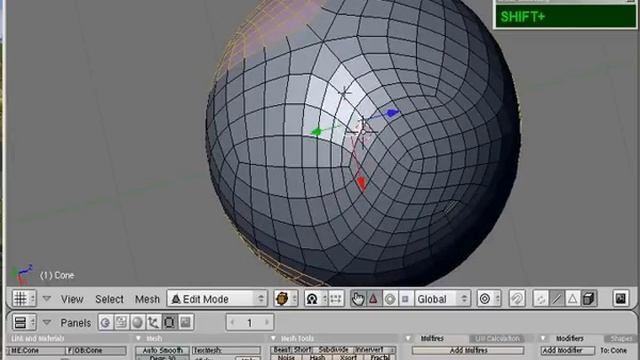
Task: Click the blue Z-axis manipulator handle
Action: pyautogui.click(x=392, y=113)
